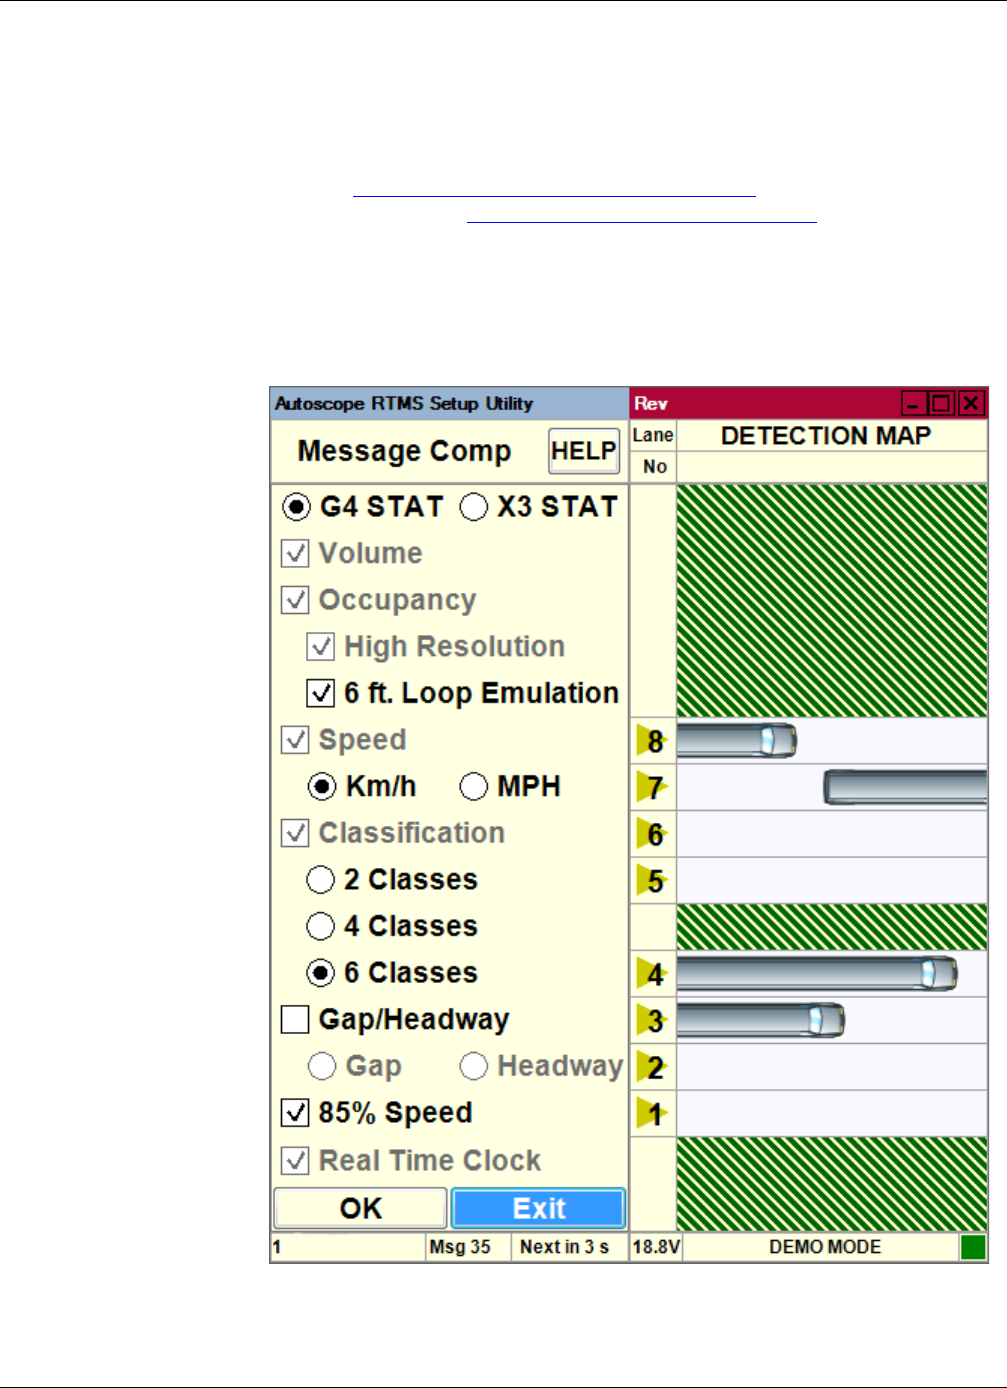Select the 6 Classes option
This screenshot has height=1388, width=1007.
320,973
